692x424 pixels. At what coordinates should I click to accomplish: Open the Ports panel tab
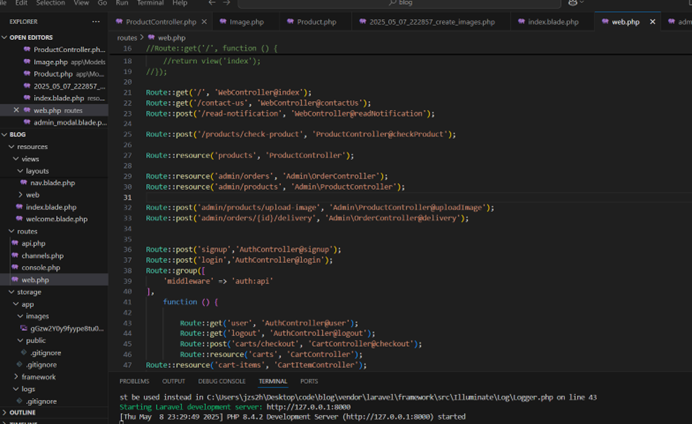tap(309, 381)
